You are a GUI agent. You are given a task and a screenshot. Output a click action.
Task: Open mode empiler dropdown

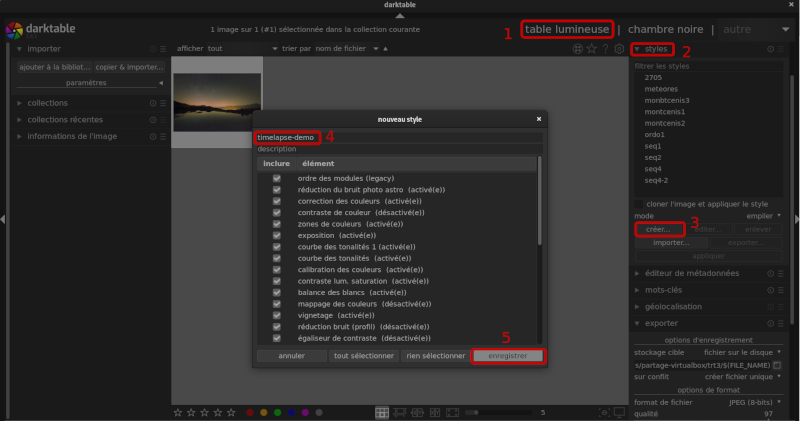pos(708,216)
